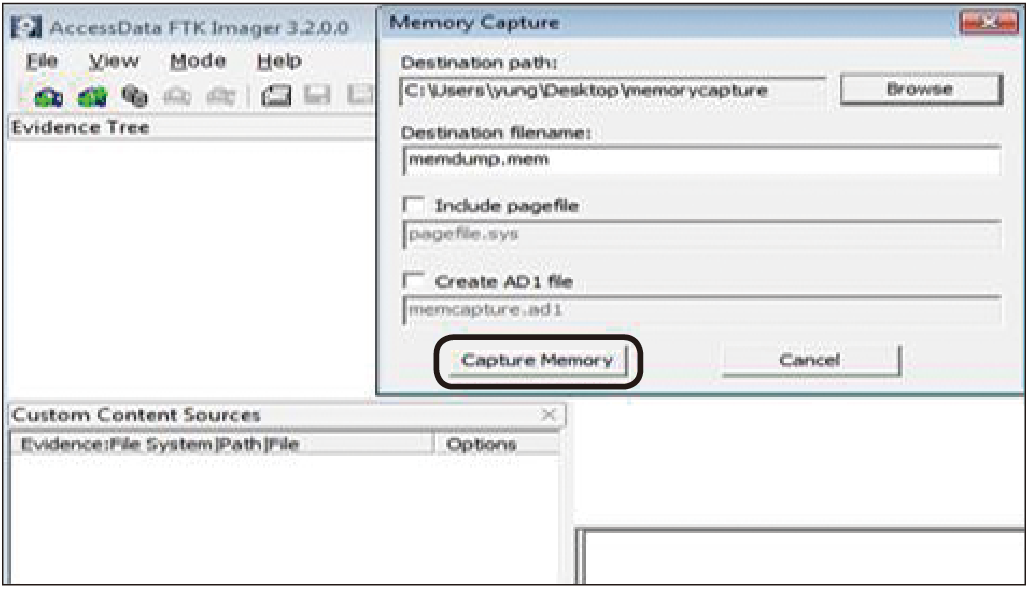This screenshot has width=1029, height=589.
Task: Focus the memdump.mem filename field
Action: pyautogui.click(x=701, y=160)
